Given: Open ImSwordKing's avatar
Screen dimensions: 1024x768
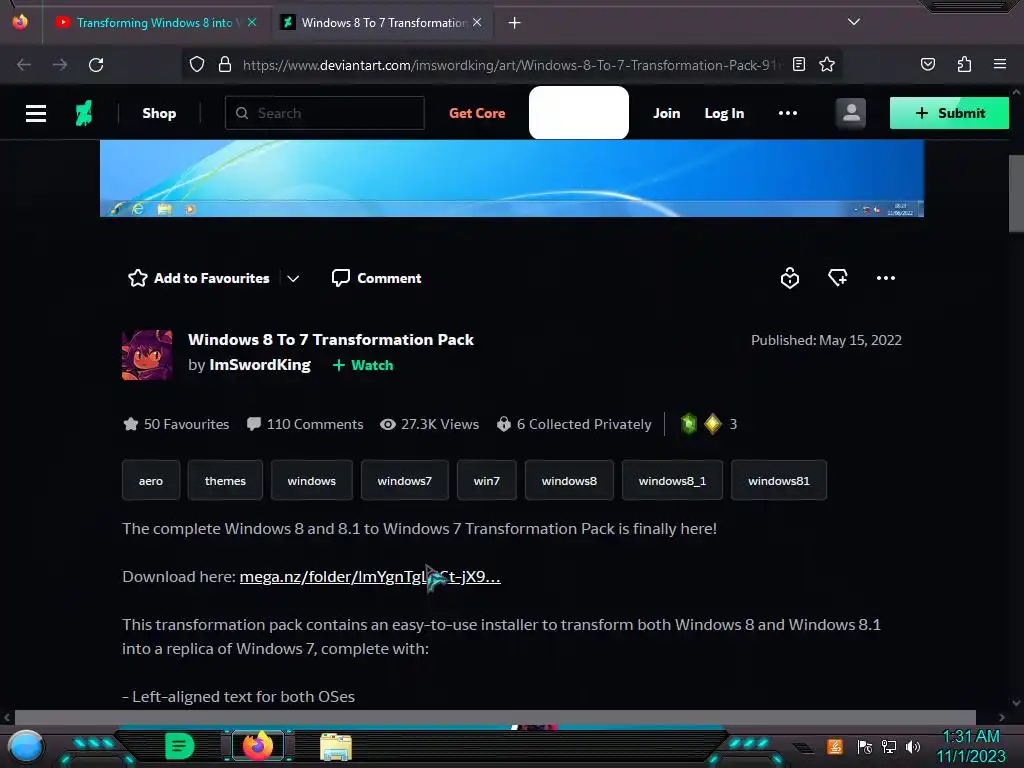Looking at the screenshot, I should coord(147,355).
